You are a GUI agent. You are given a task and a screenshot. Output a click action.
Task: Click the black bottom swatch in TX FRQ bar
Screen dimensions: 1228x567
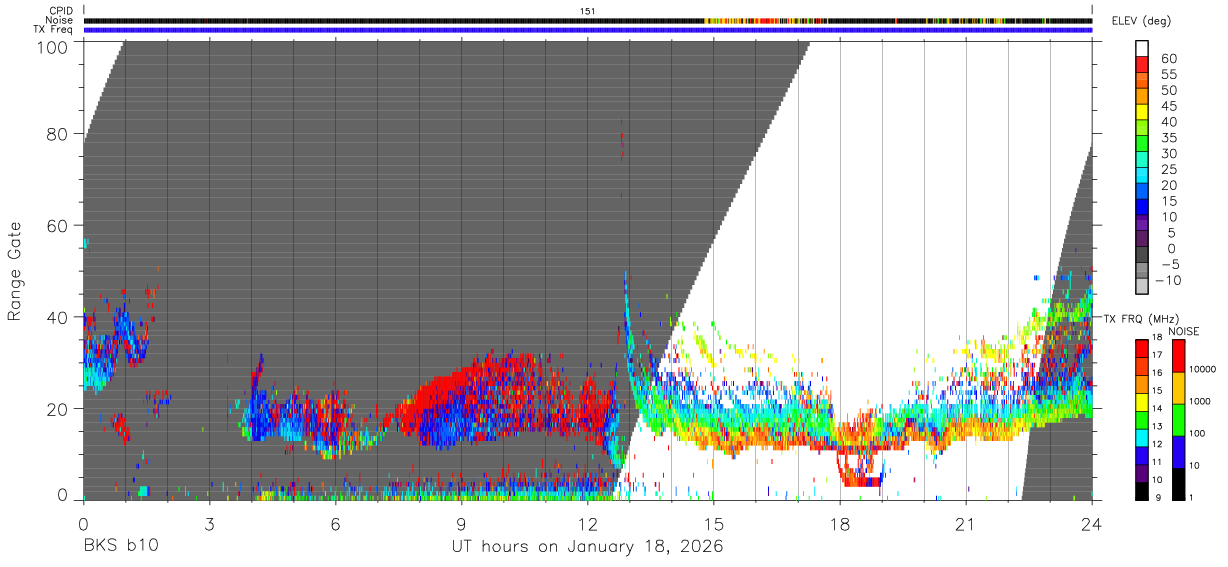[1142, 491]
